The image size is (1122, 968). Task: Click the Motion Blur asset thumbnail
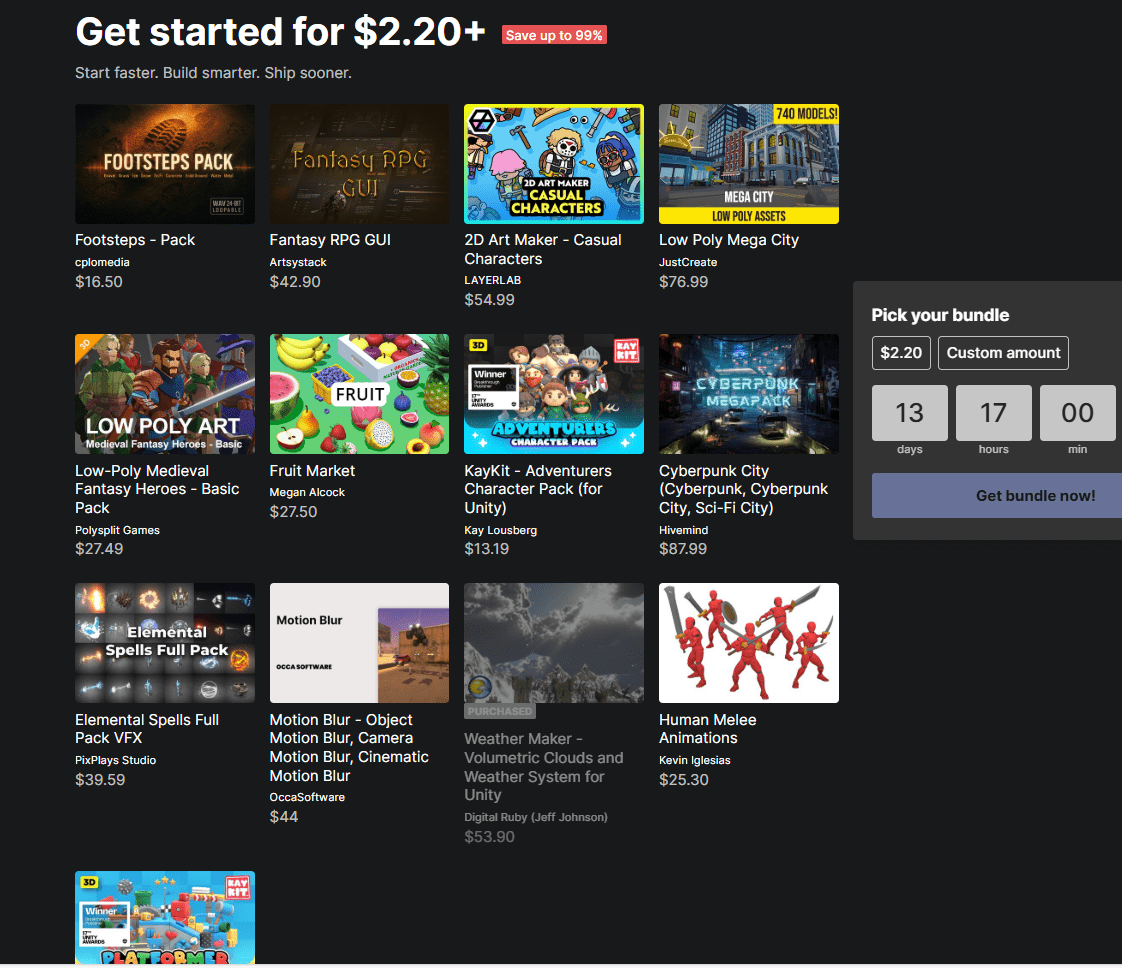click(x=359, y=643)
